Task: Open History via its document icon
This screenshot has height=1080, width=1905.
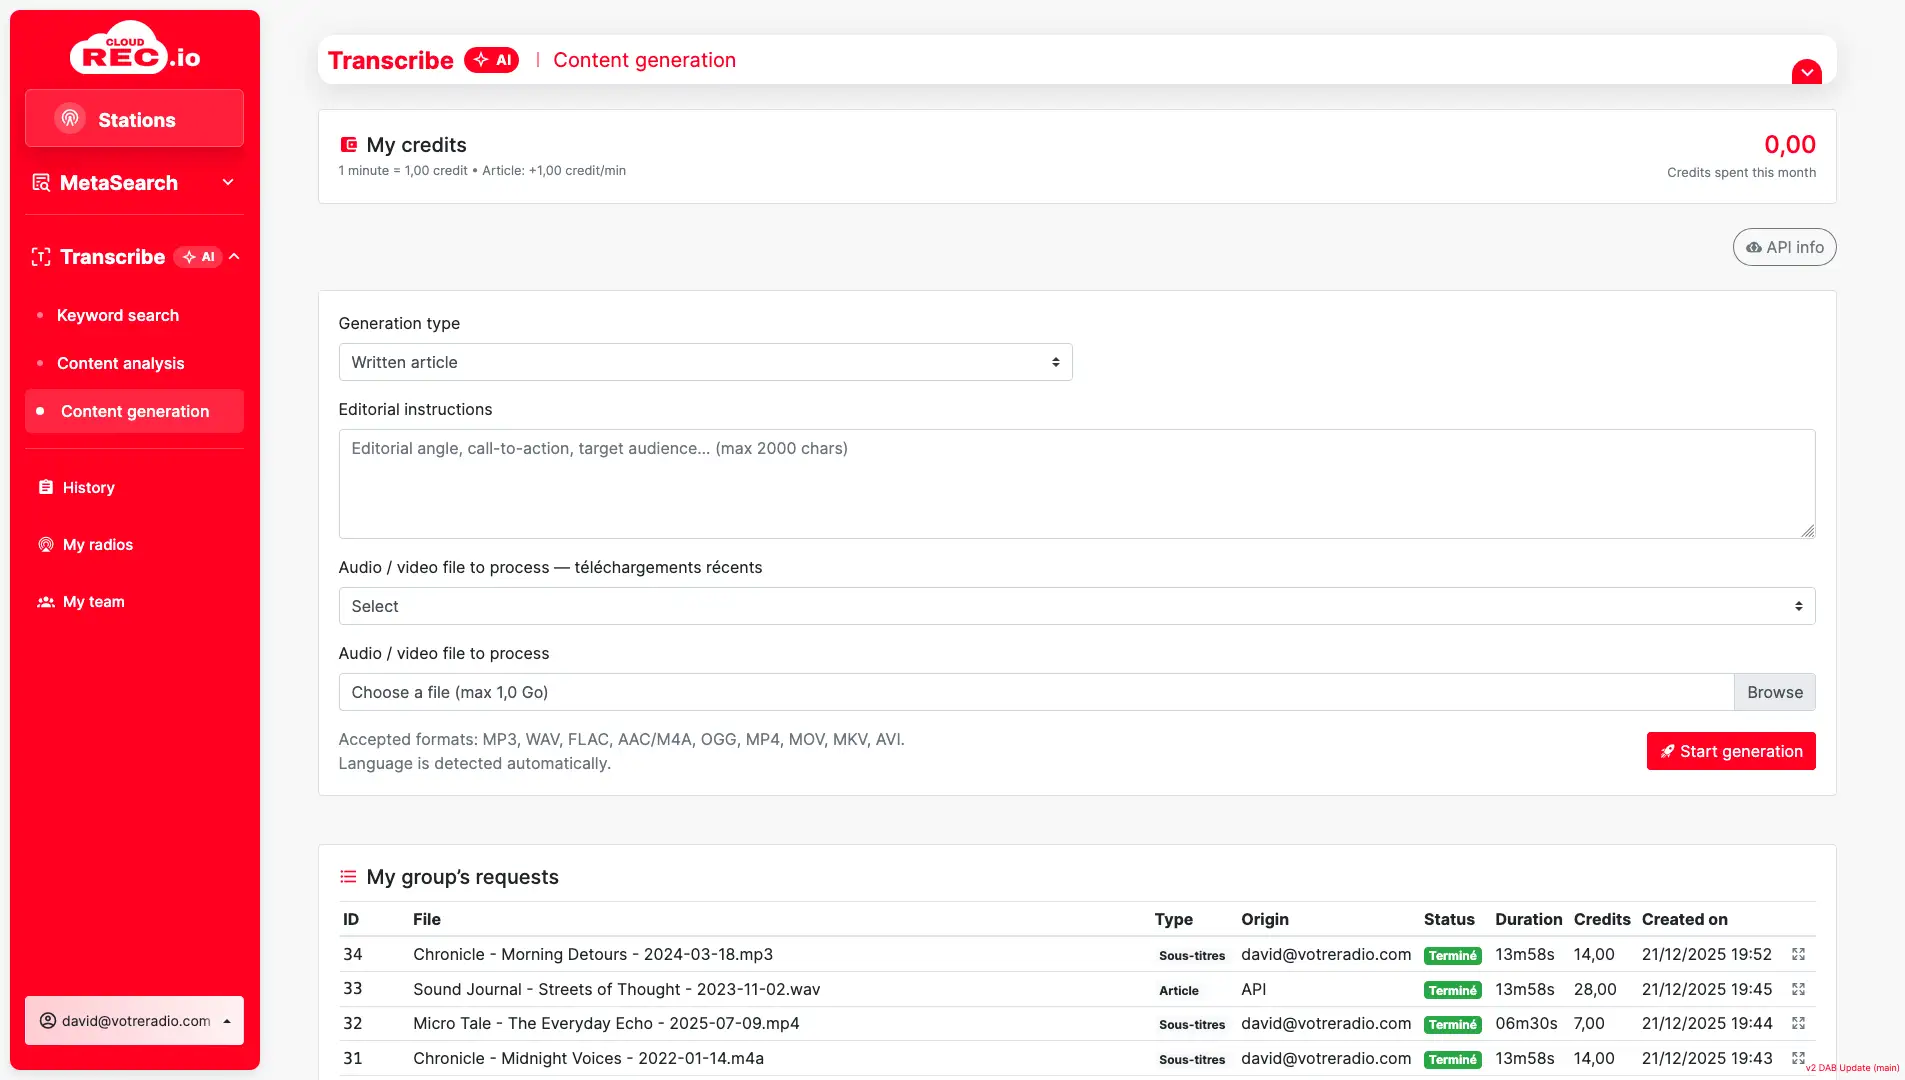Action: [46, 487]
